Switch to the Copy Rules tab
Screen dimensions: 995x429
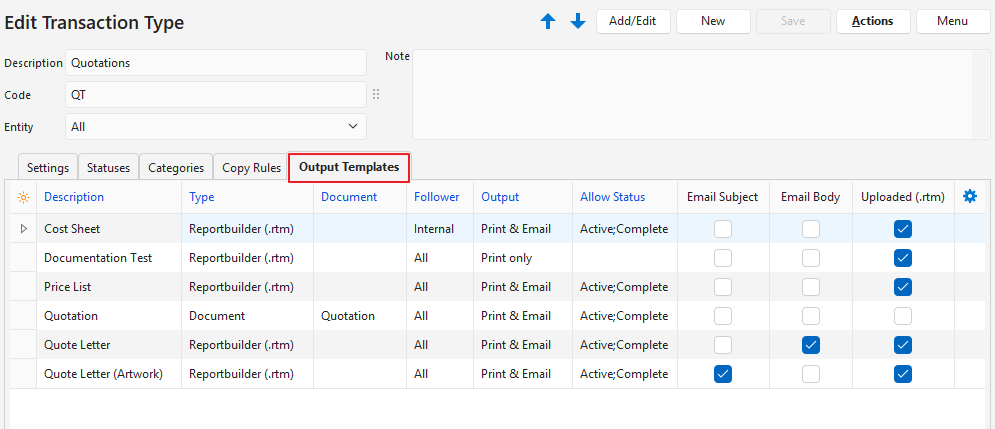pyautogui.click(x=251, y=168)
